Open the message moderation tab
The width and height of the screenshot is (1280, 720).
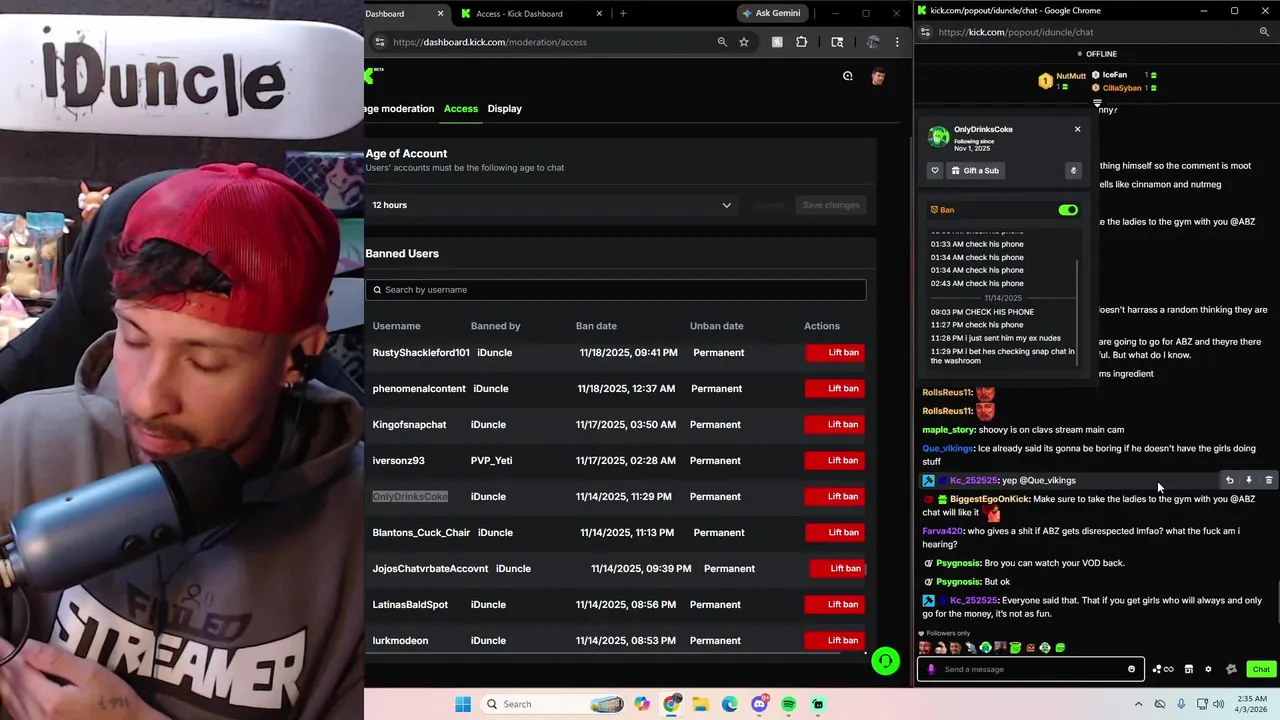[400, 108]
